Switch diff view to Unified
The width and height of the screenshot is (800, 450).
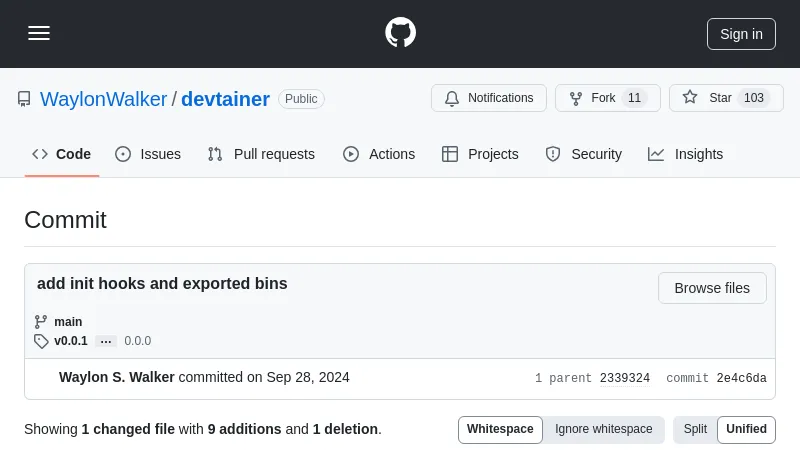(x=746, y=429)
